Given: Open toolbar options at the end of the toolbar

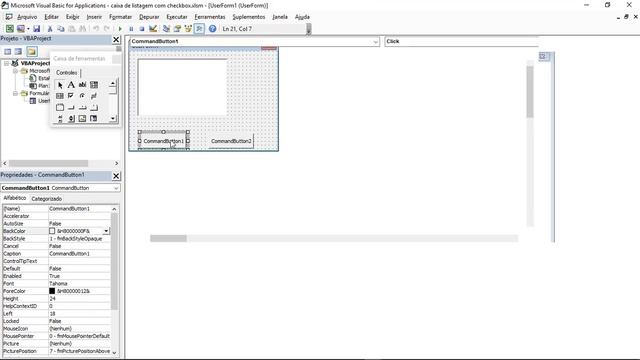Looking at the screenshot, I should 309,29.
